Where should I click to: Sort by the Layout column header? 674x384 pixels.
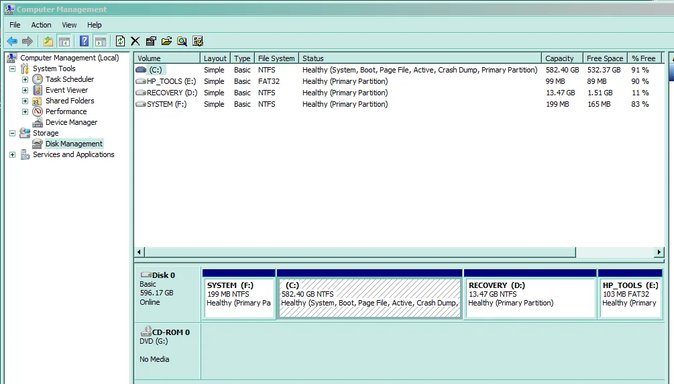point(215,58)
